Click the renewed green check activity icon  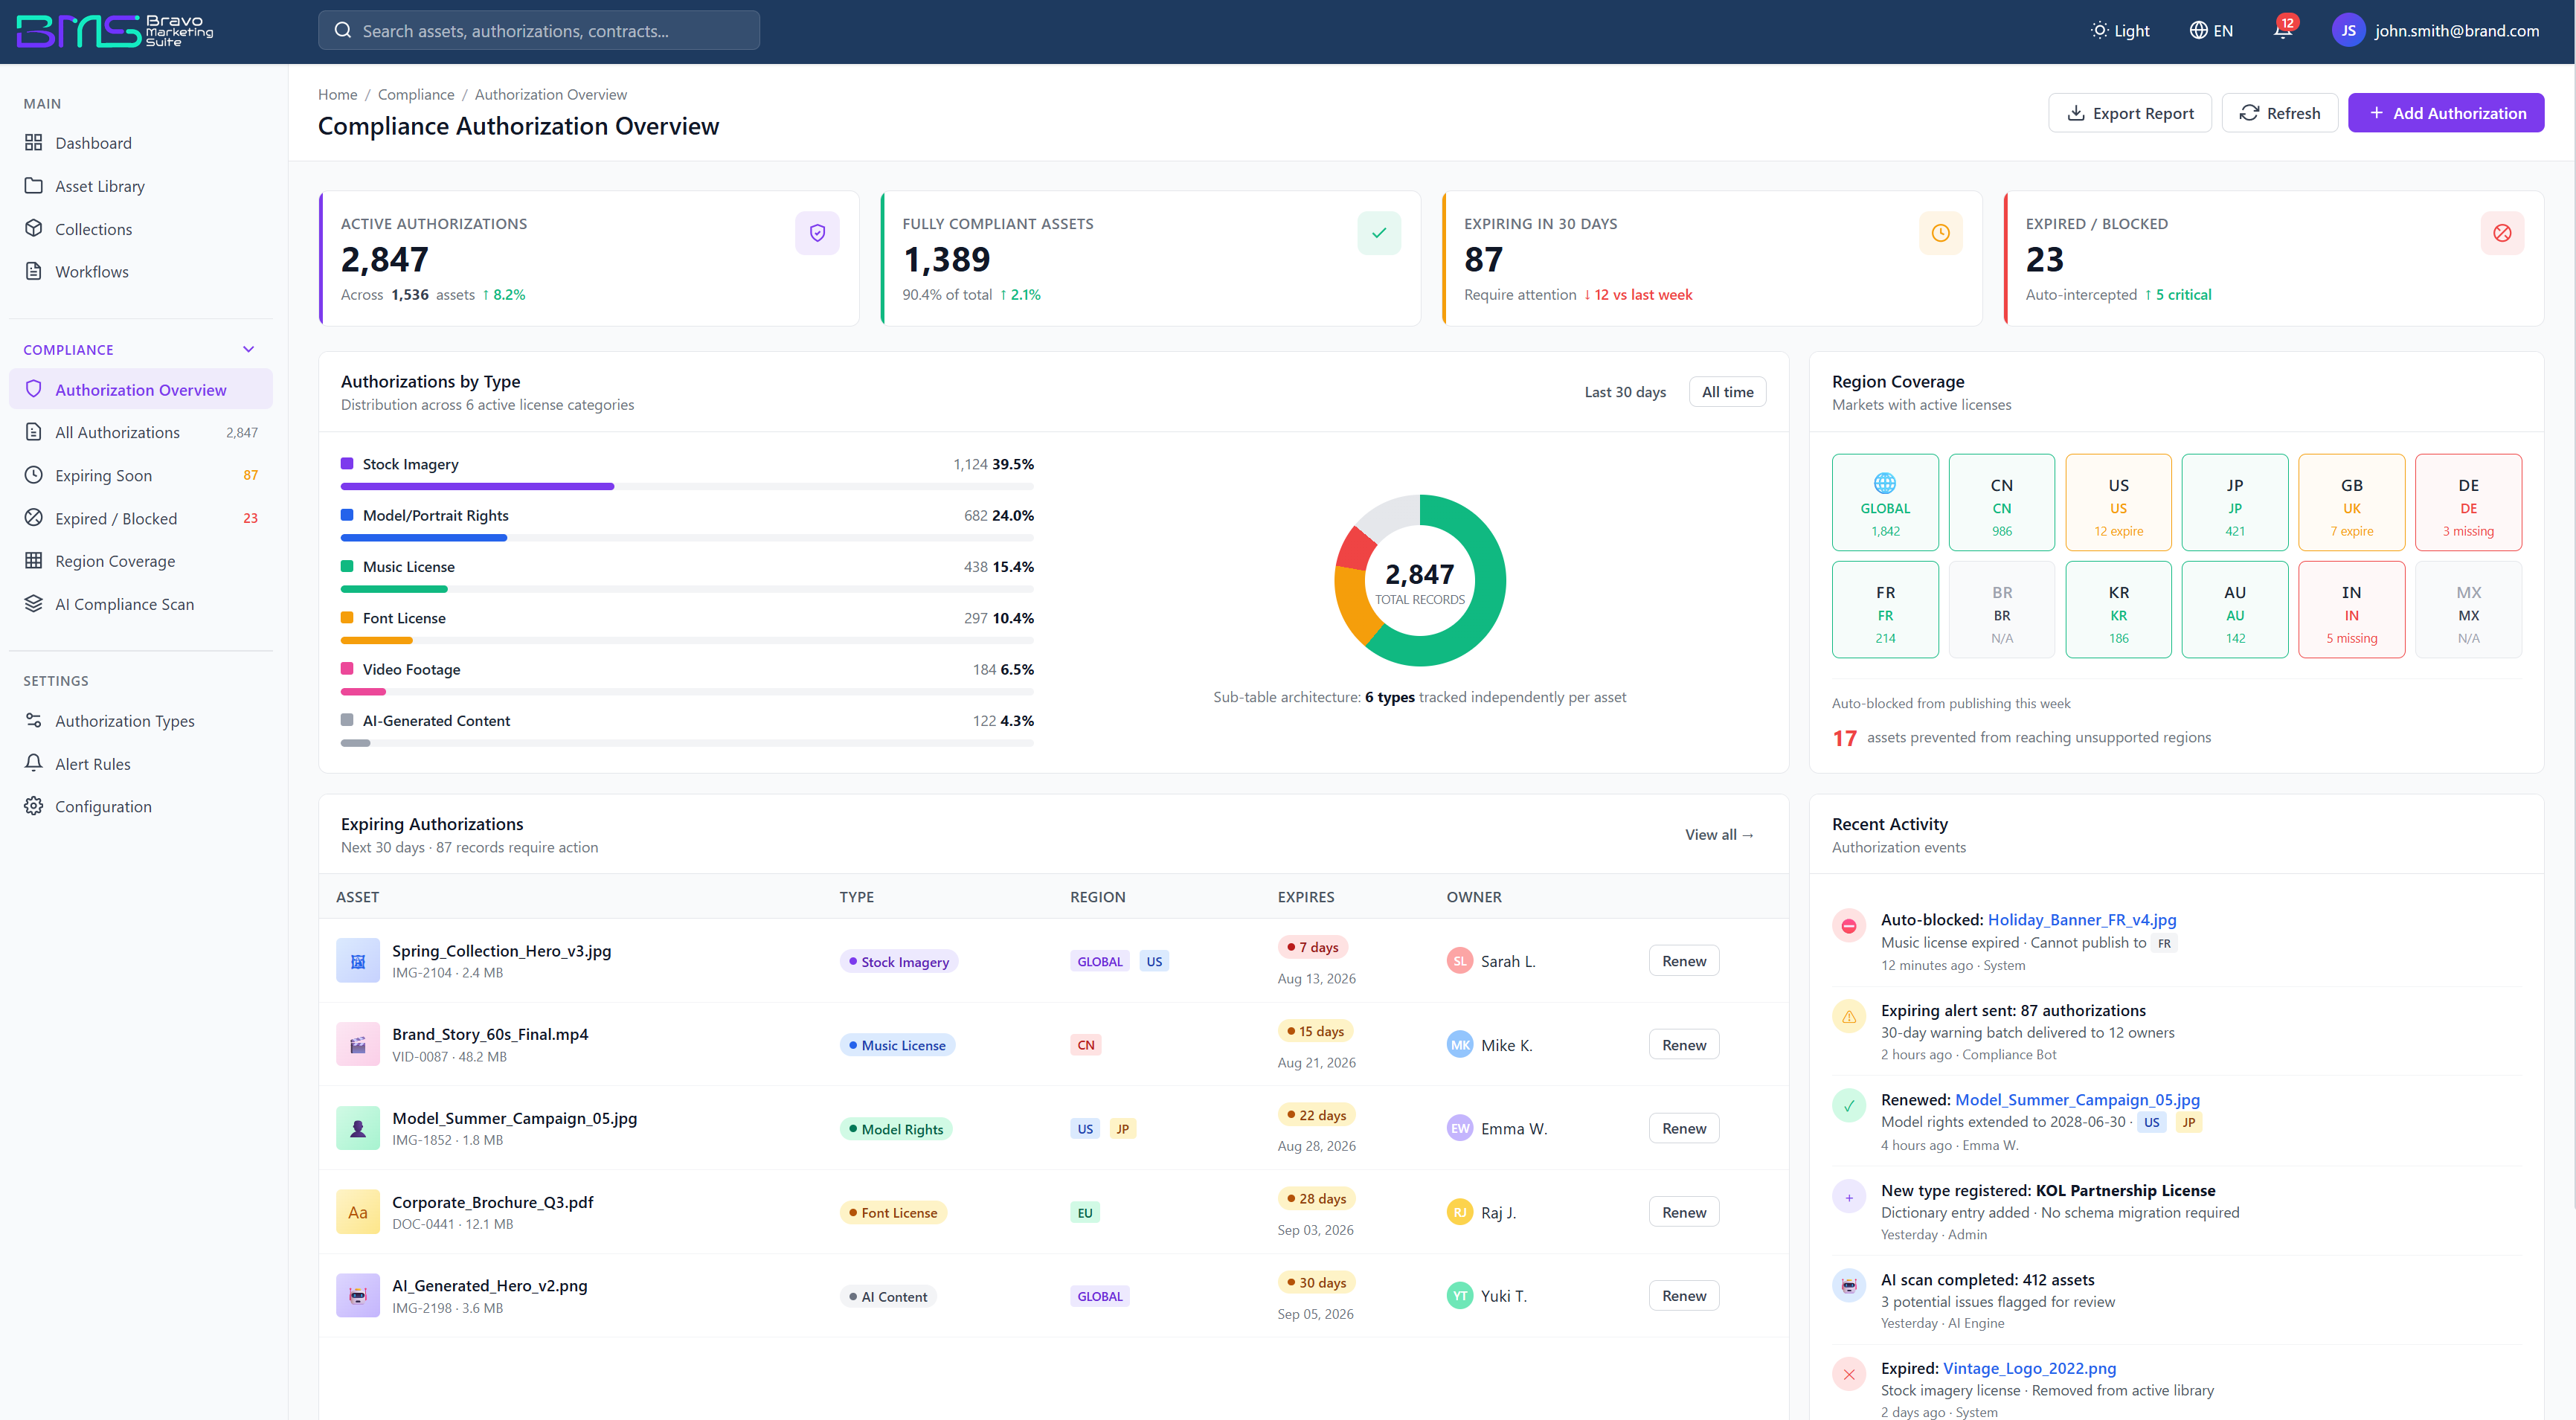1849,1106
